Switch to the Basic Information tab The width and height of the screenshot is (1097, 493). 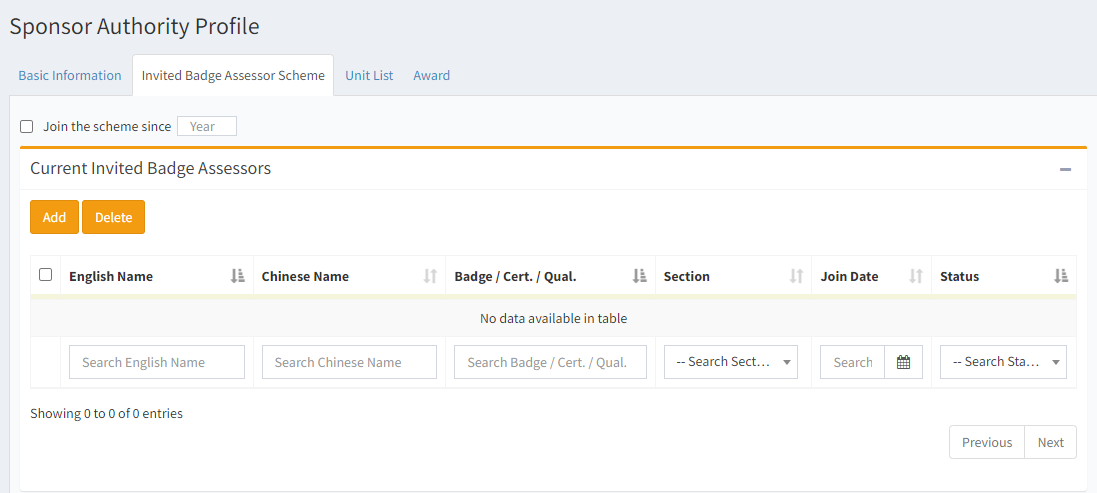[x=70, y=75]
